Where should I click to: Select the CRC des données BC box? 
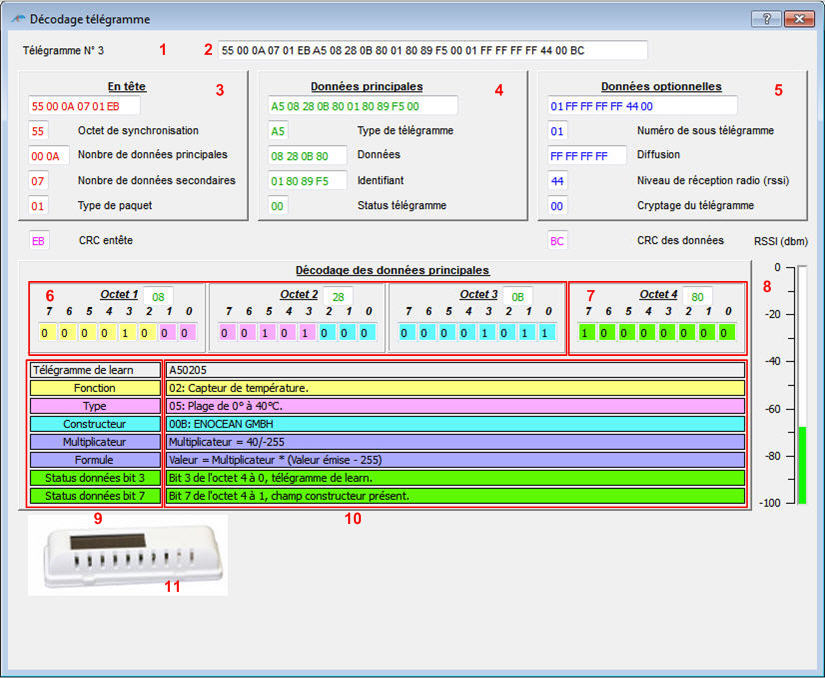coord(557,240)
